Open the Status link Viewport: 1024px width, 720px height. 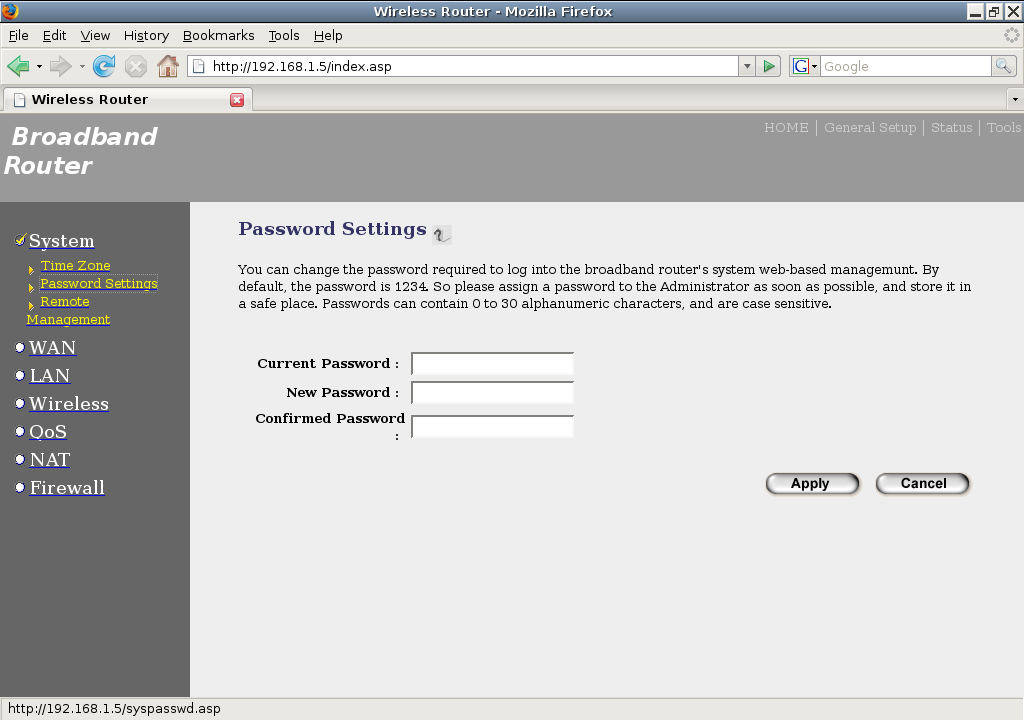click(x=952, y=127)
